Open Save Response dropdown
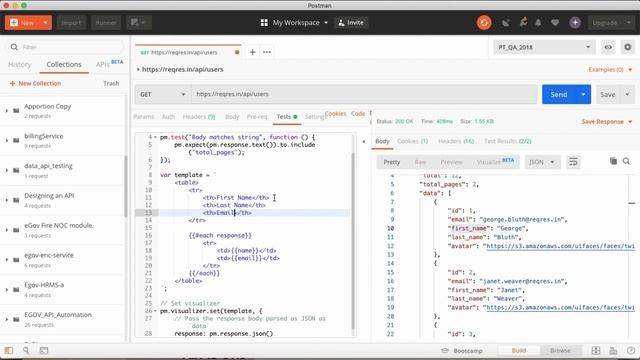640x360 pixels. pos(607,121)
